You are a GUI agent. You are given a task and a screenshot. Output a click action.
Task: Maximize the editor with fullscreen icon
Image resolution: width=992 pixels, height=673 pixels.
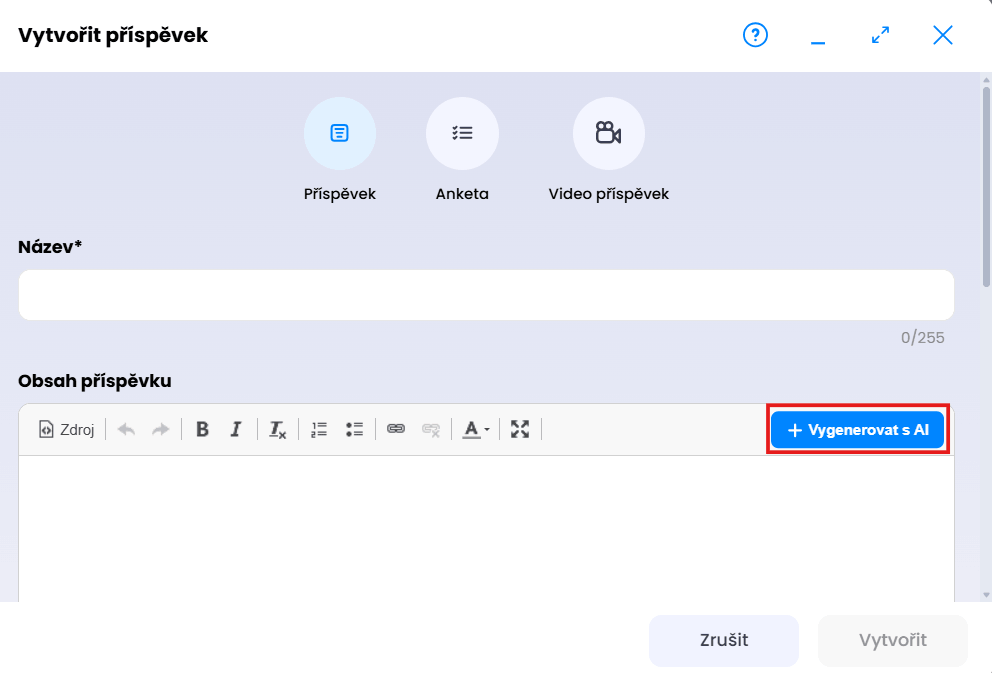[x=520, y=430]
